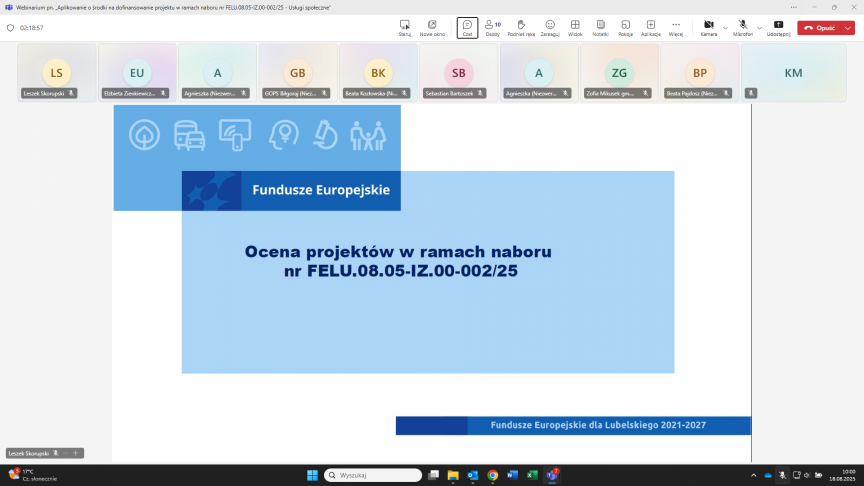Viewport: 864px width, 486px height.
Task: Open Task View on the taskbar
Action: [434, 475]
